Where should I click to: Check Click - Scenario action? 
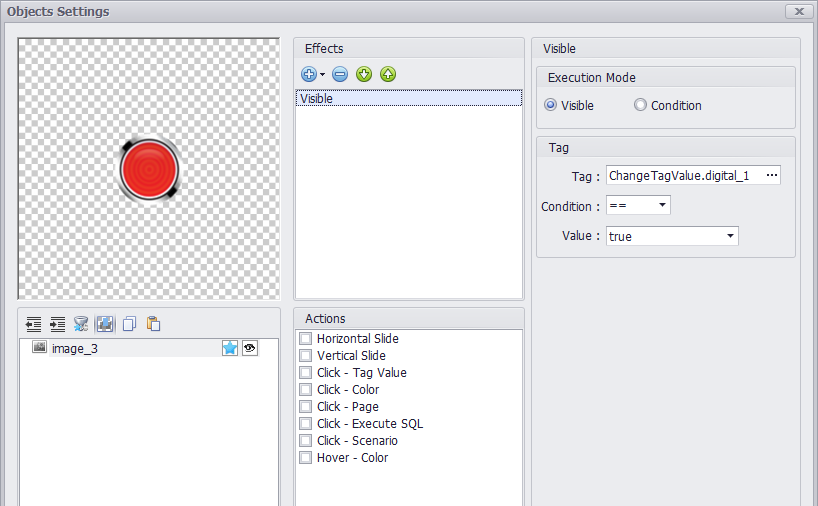tap(306, 441)
